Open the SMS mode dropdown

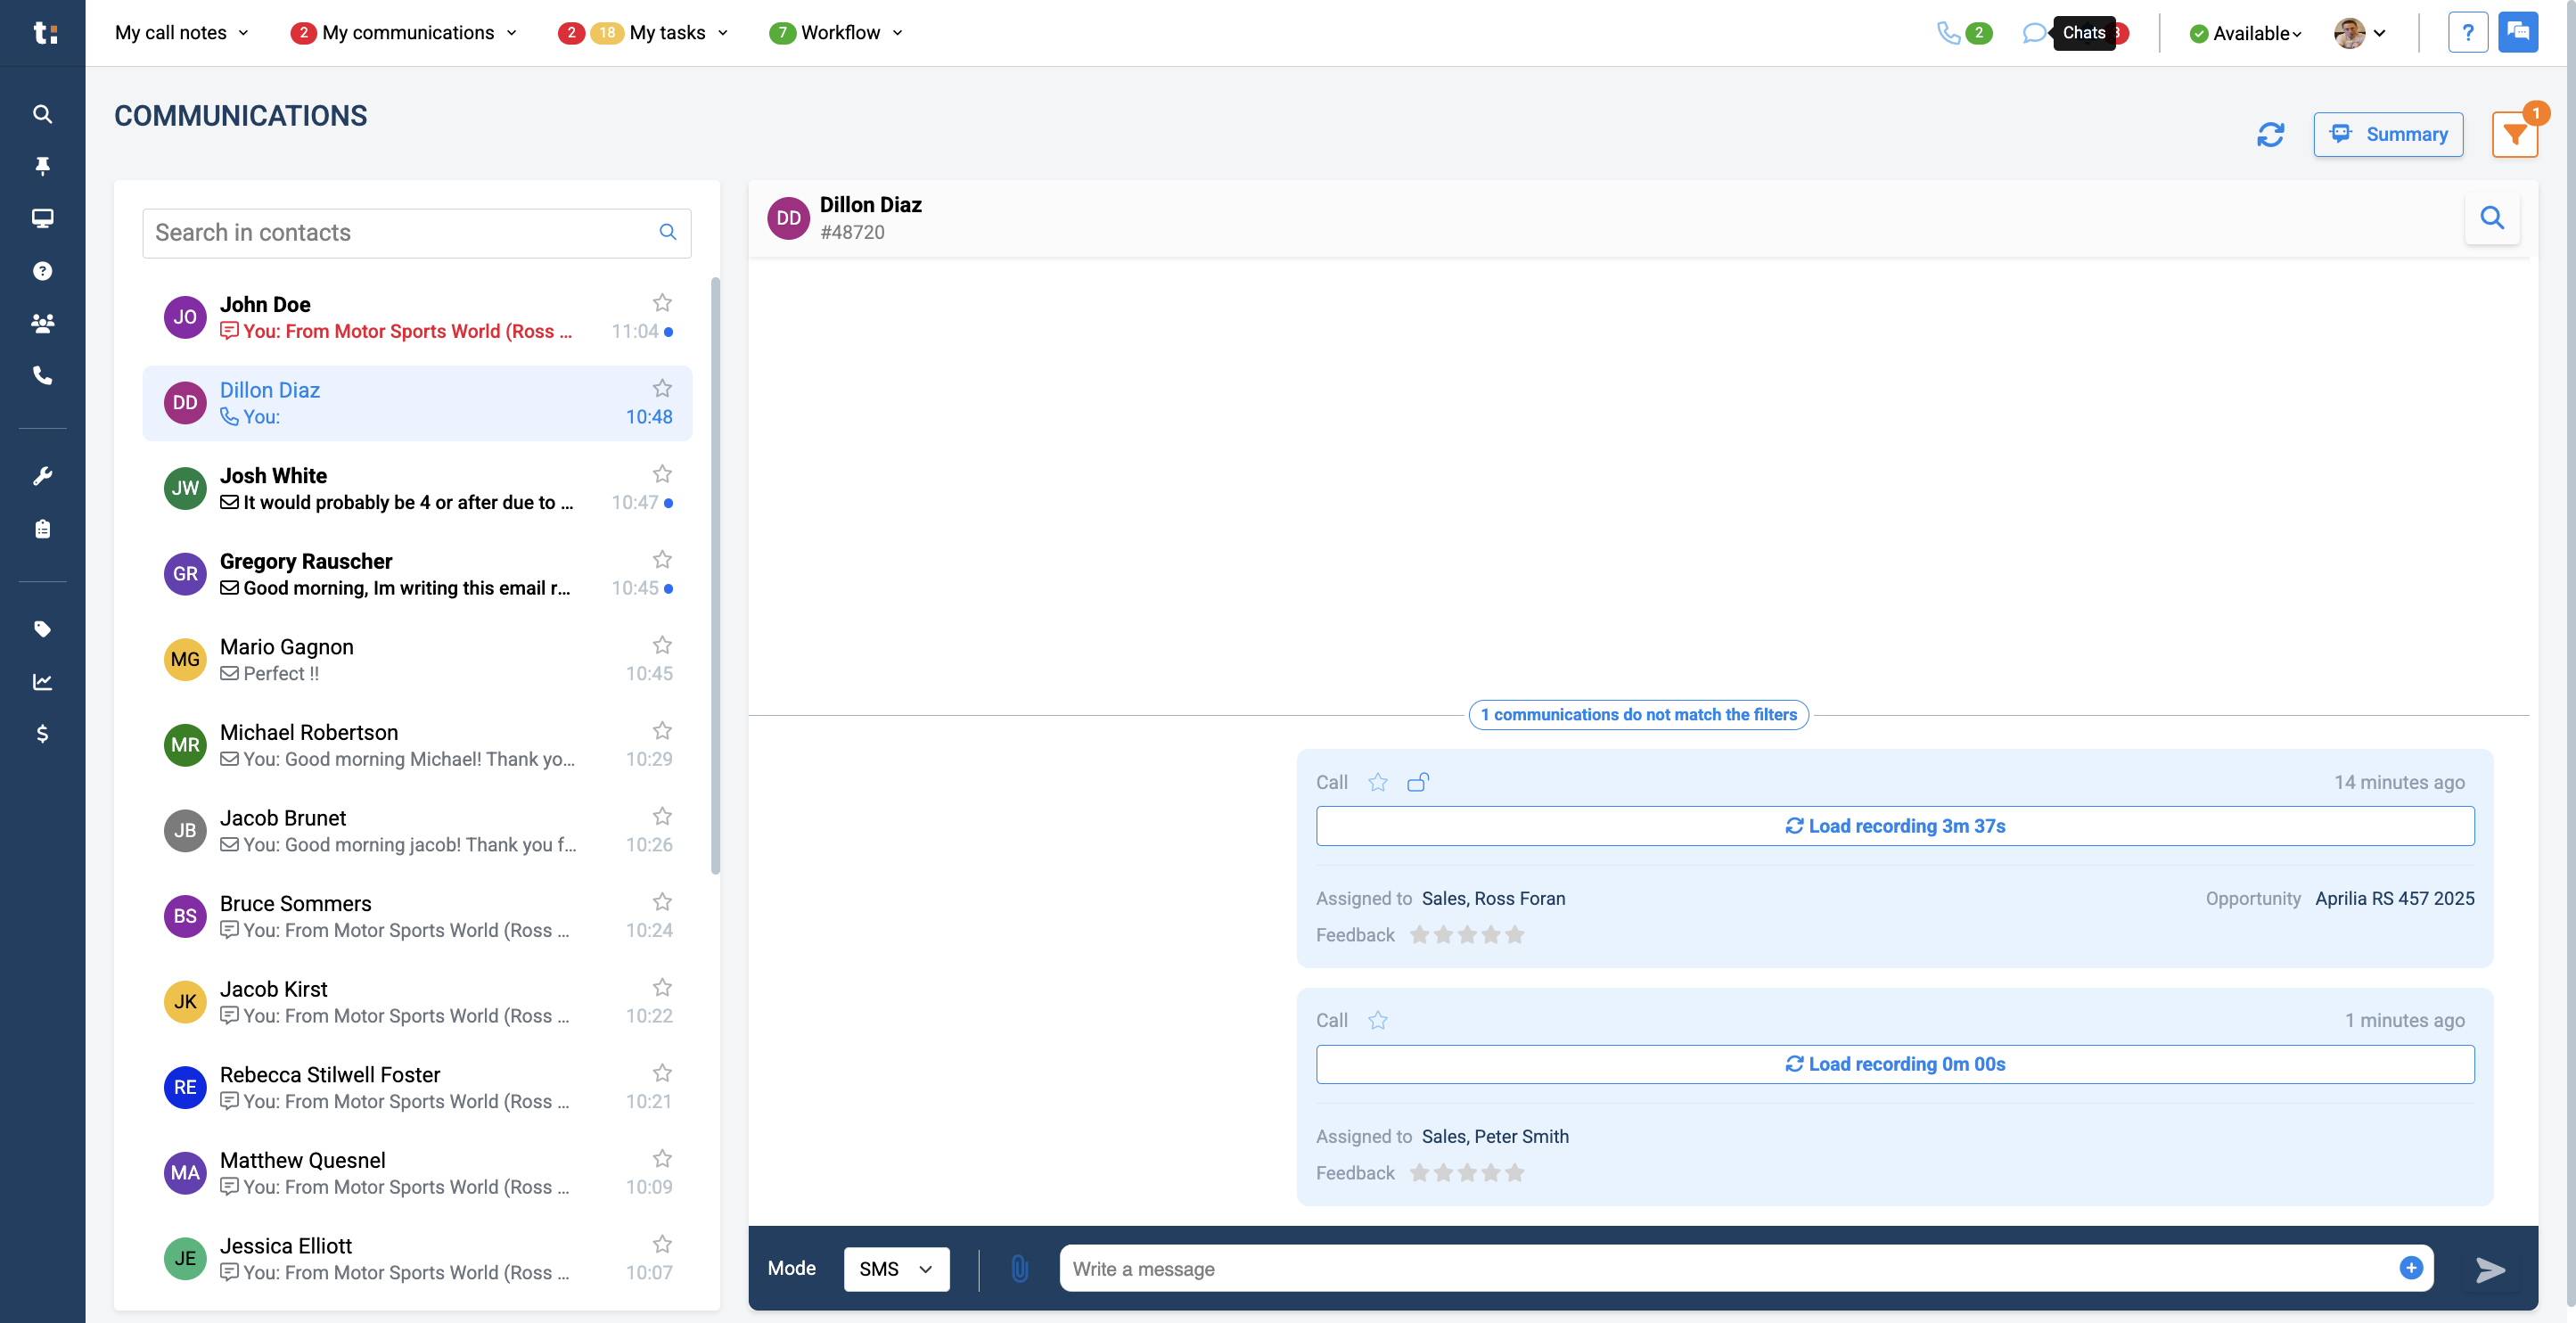point(896,1269)
